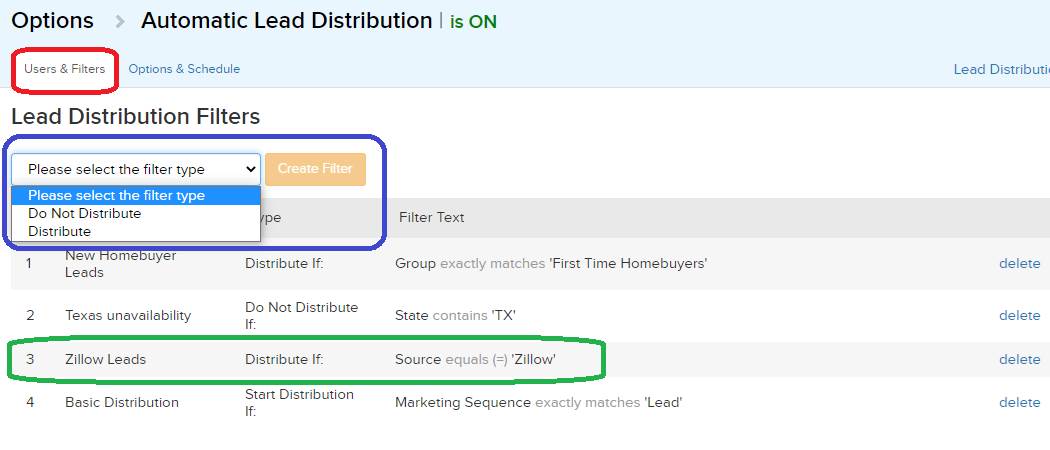Screen dimensions: 1050x450
Task: Choose 'Do Not Distribute' option
Action: pos(136,214)
